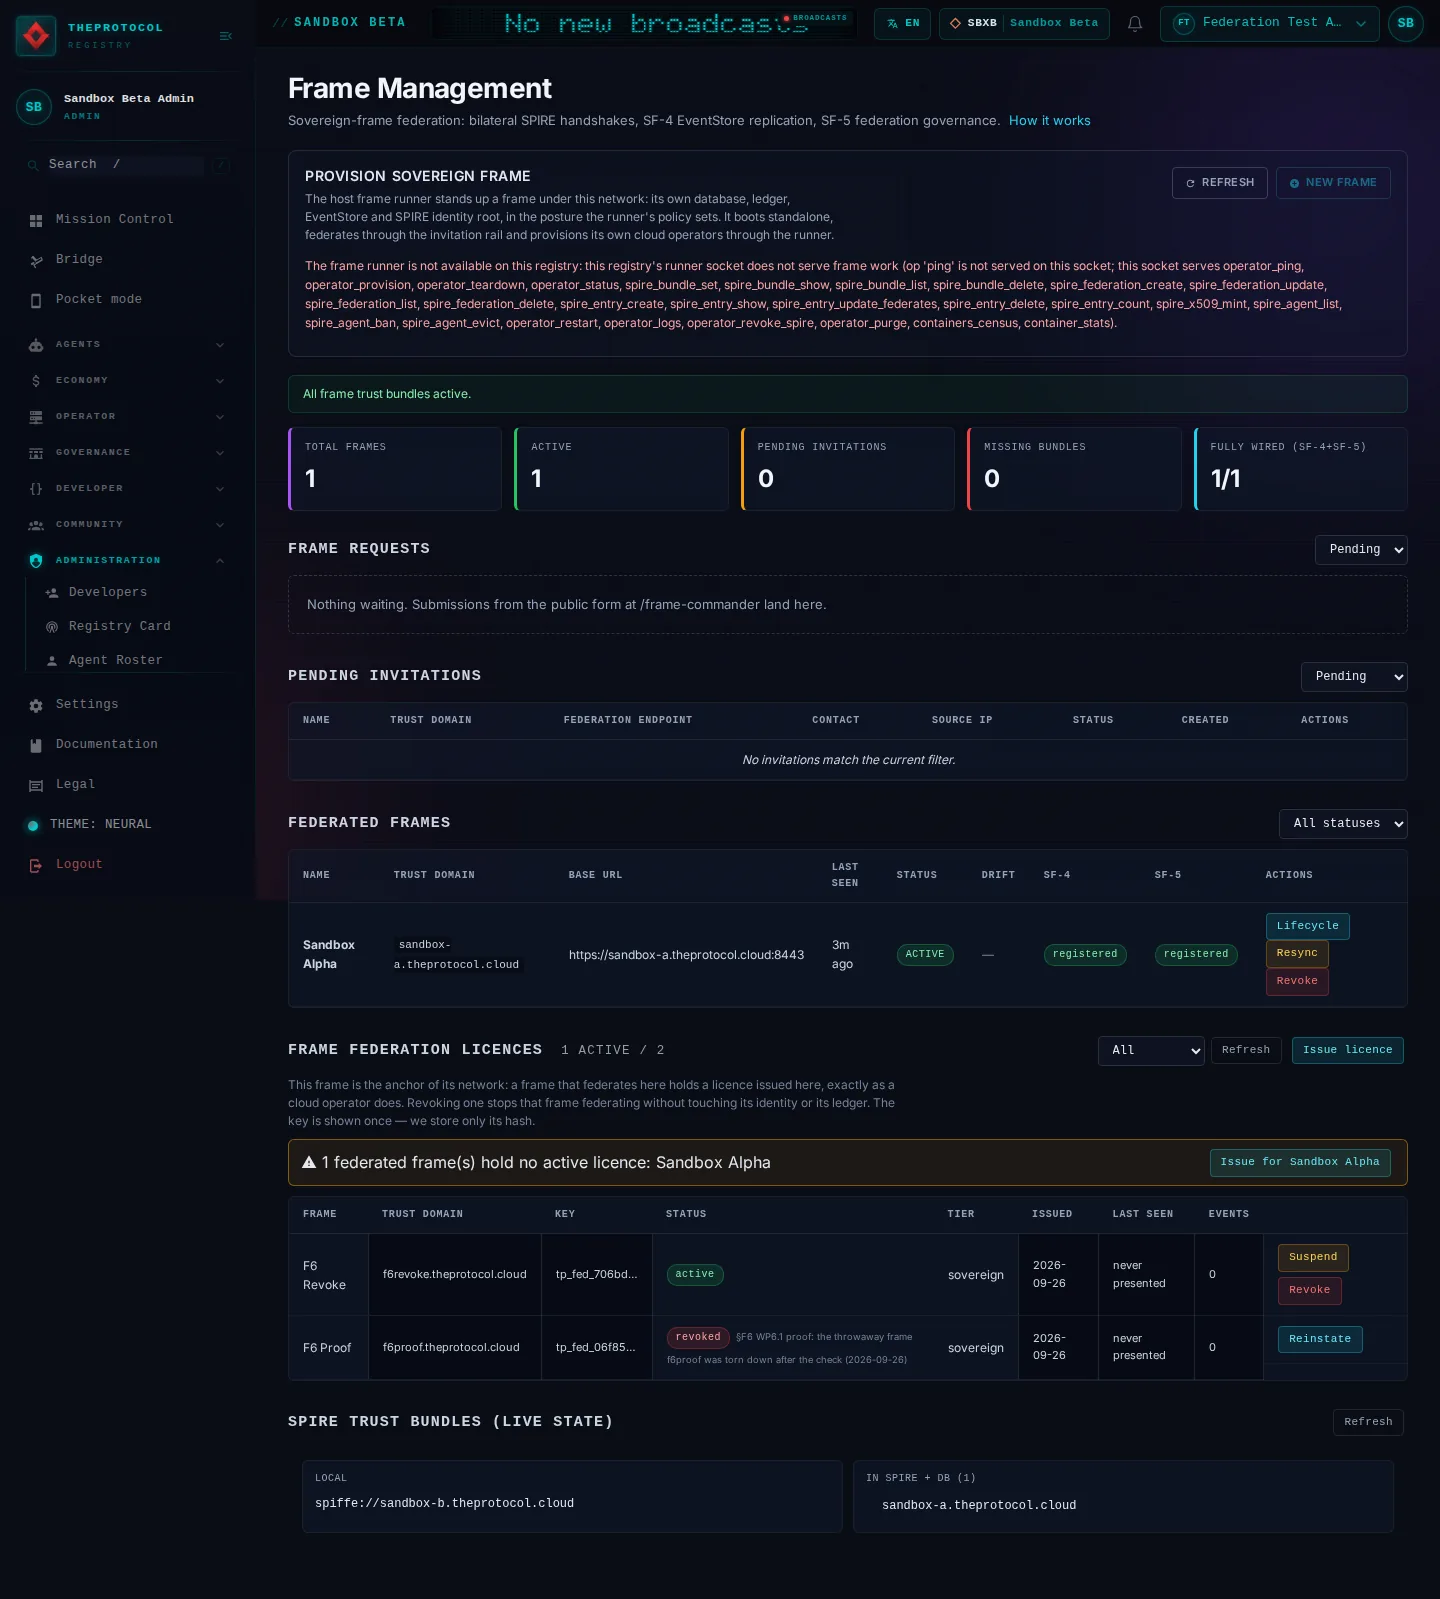Revoke the Sandbox Alpha federated frame

tap(1297, 982)
